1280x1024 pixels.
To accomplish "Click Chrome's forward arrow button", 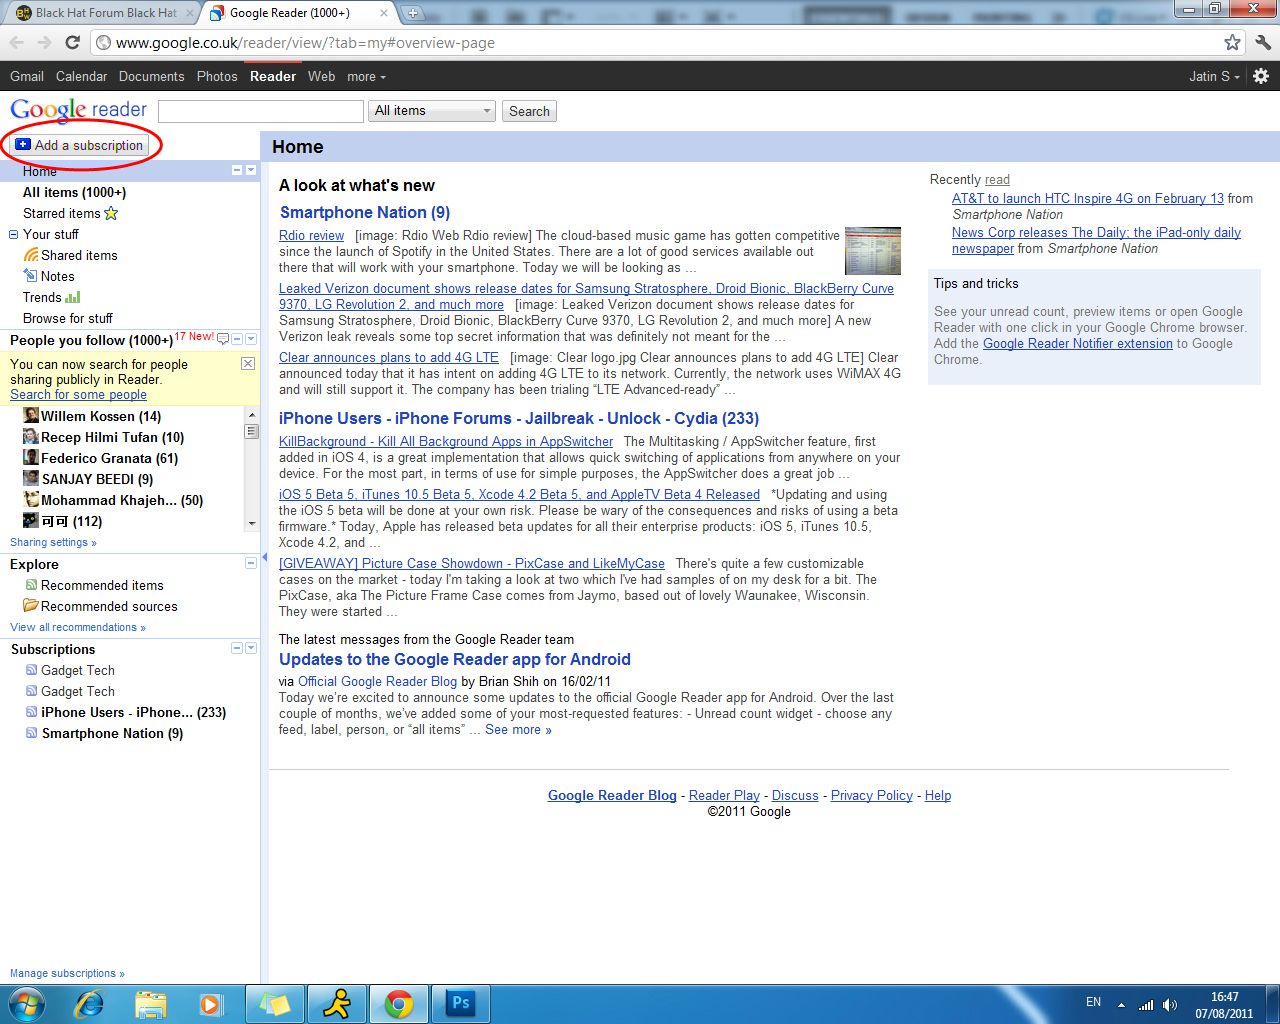I will click(x=44, y=43).
